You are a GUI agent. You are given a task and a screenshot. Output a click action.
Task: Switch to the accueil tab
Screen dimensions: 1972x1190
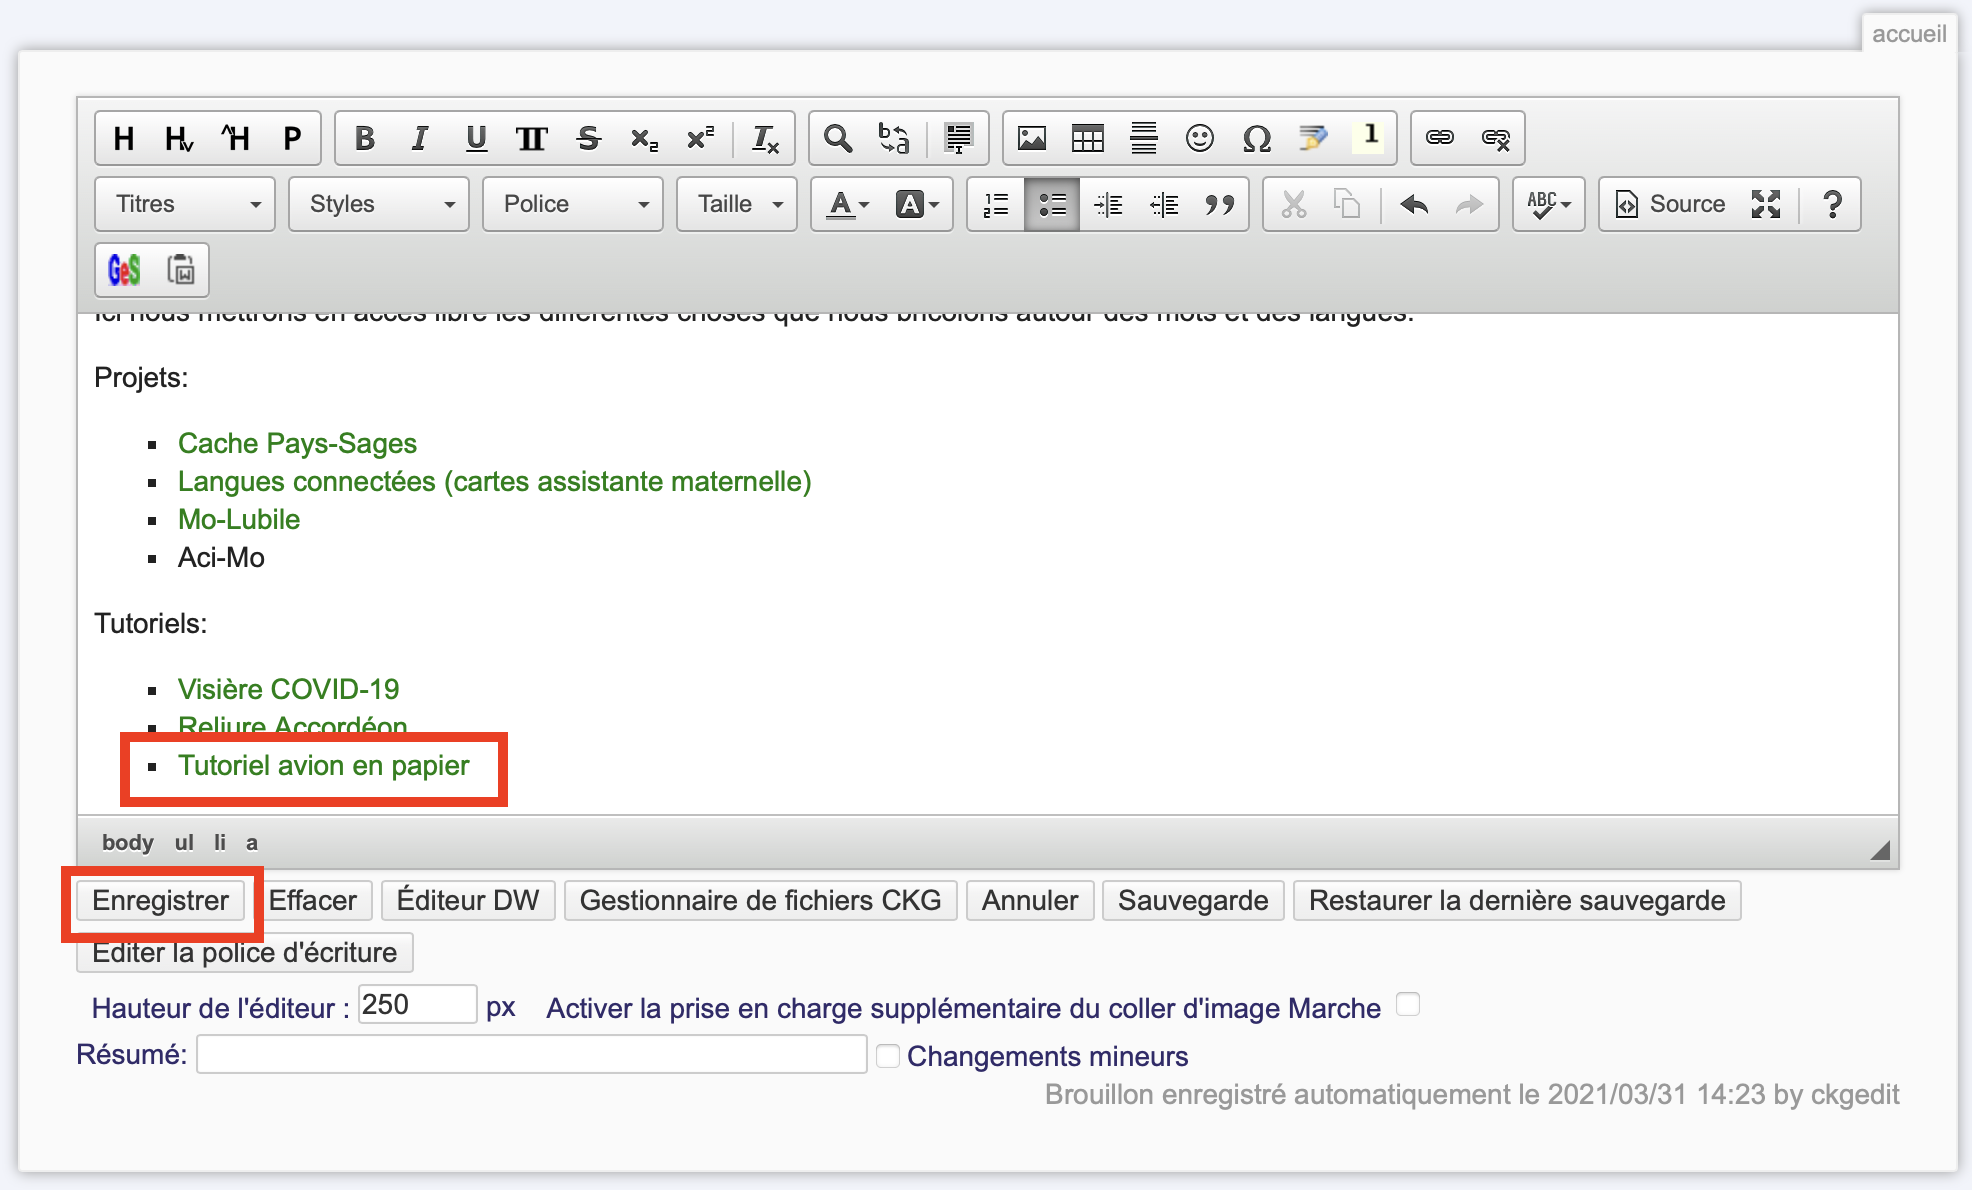(1908, 34)
